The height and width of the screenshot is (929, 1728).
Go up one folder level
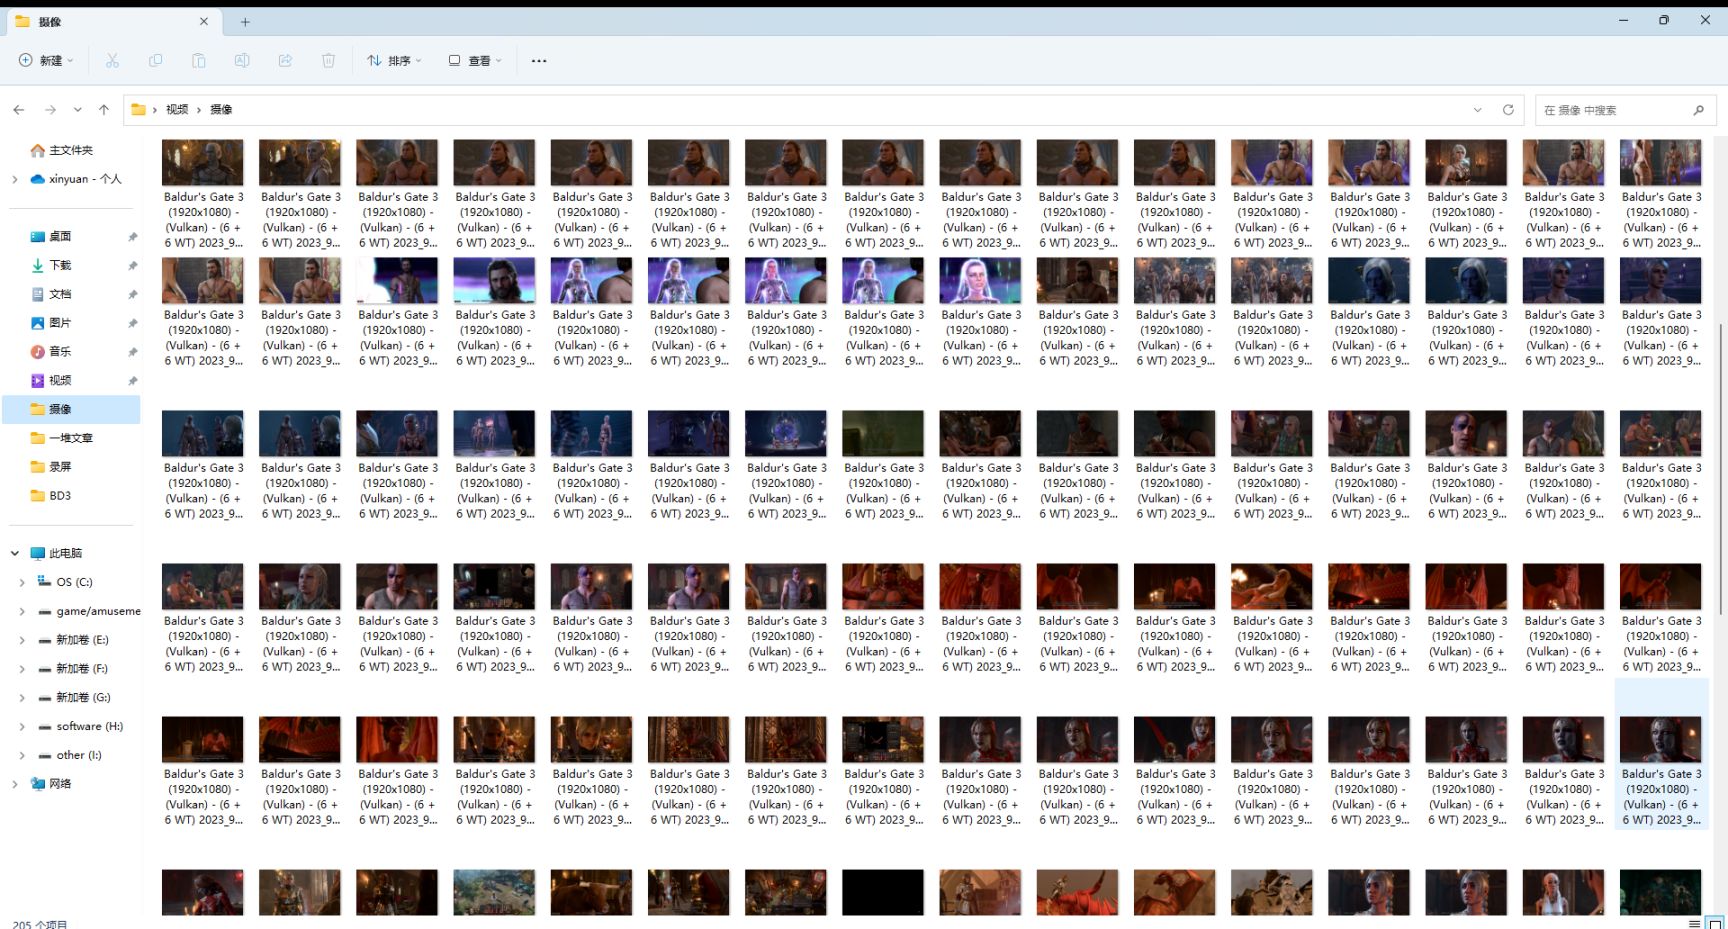tap(104, 110)
